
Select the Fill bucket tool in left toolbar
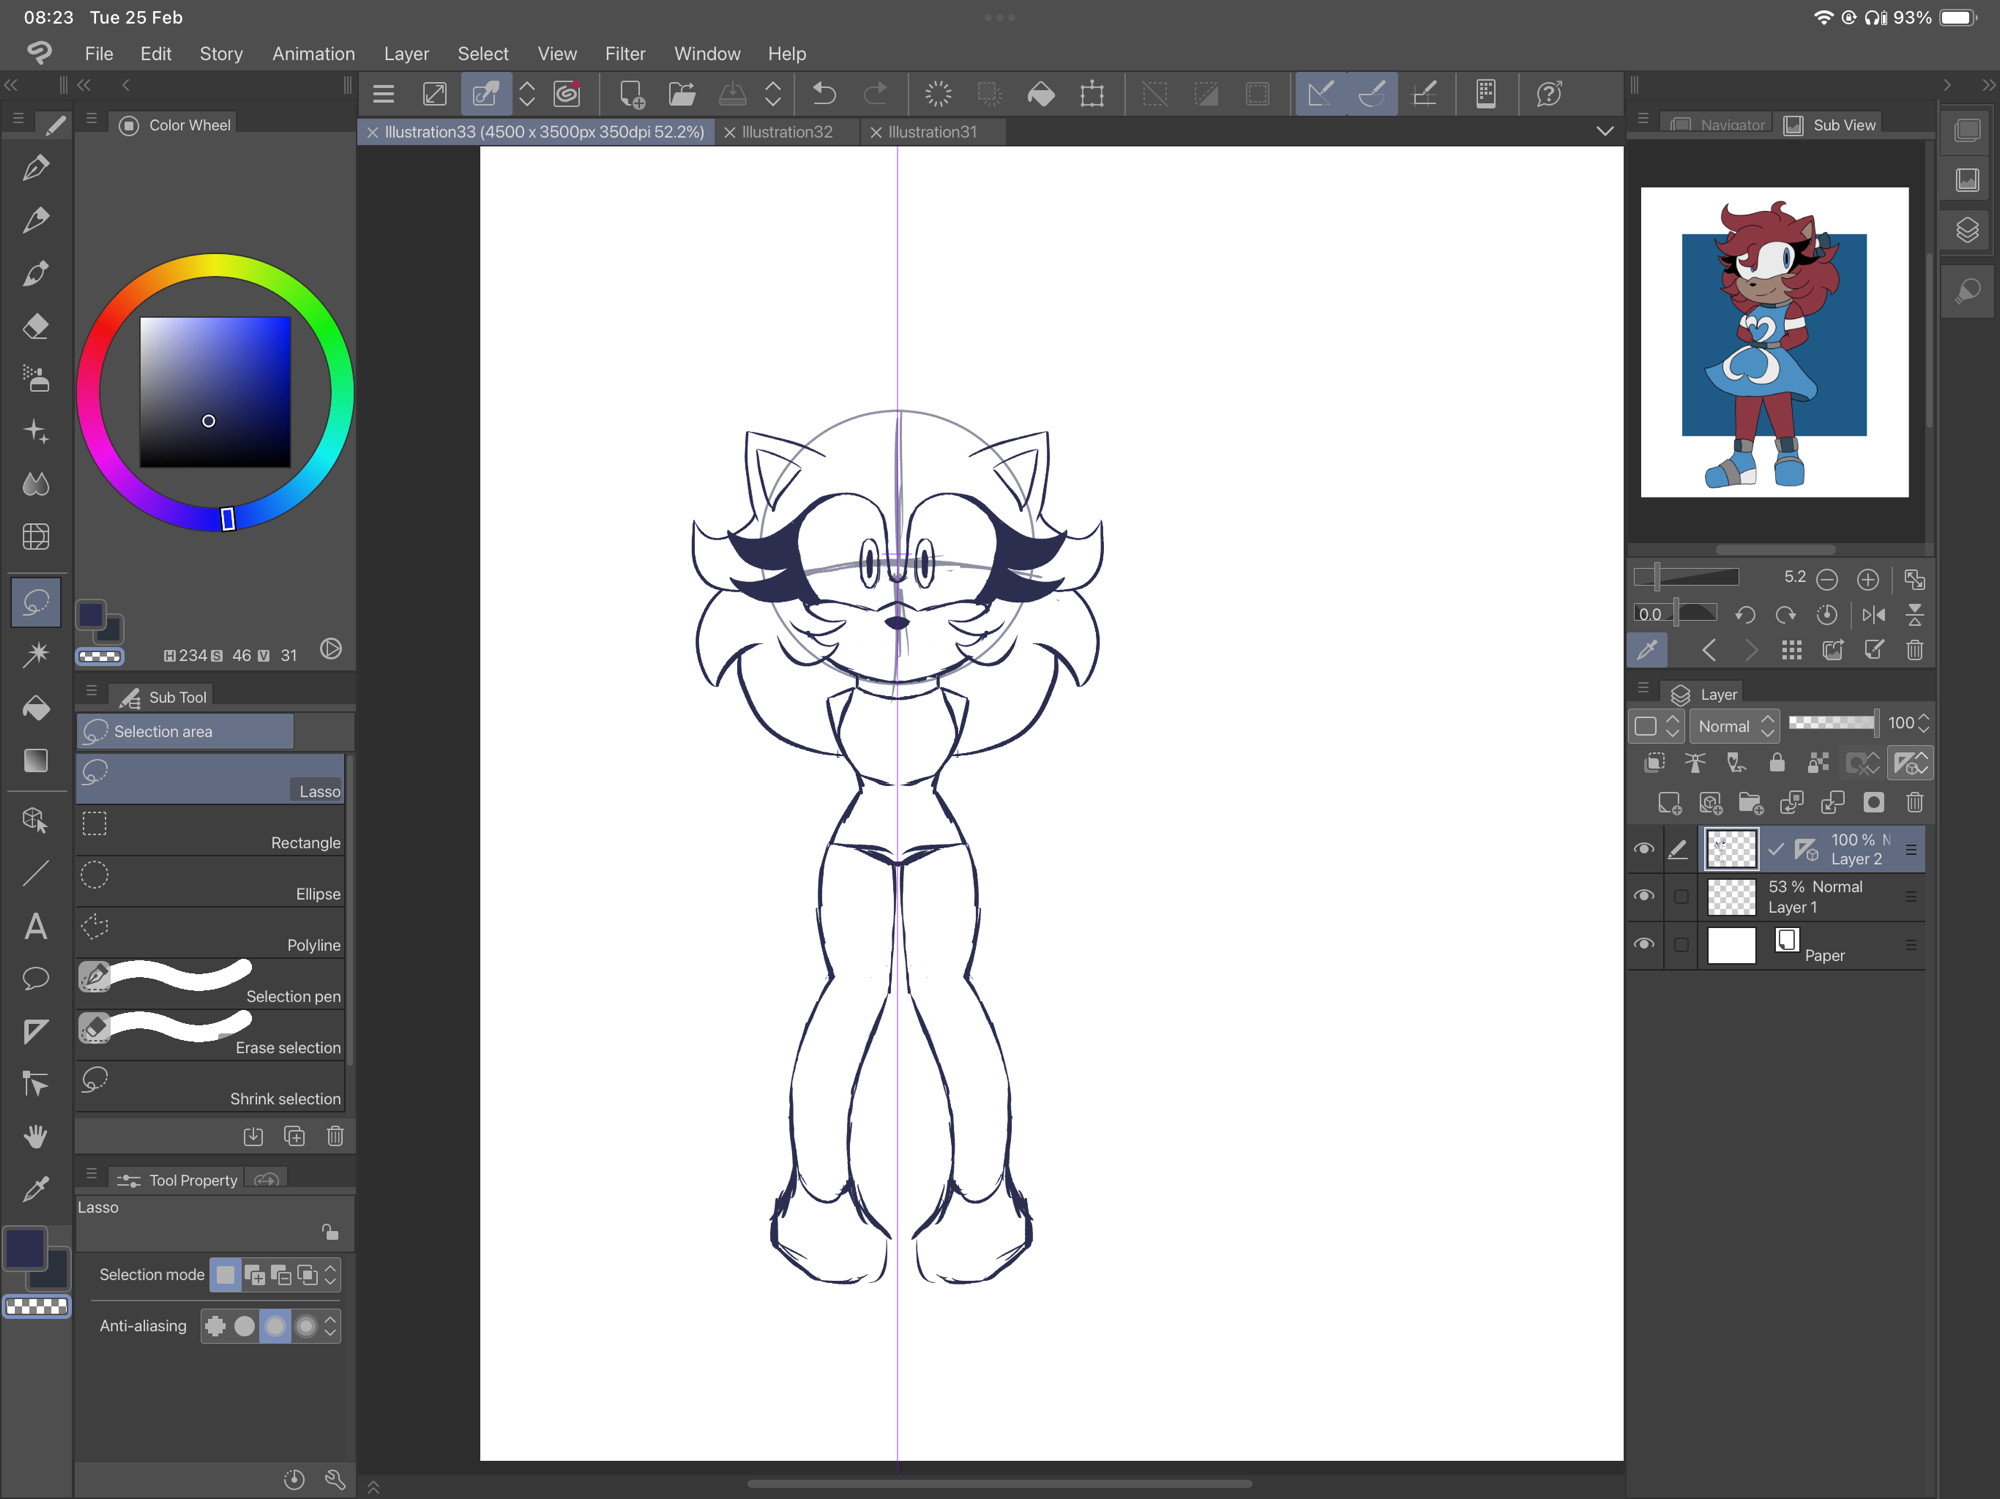point(36,708)
